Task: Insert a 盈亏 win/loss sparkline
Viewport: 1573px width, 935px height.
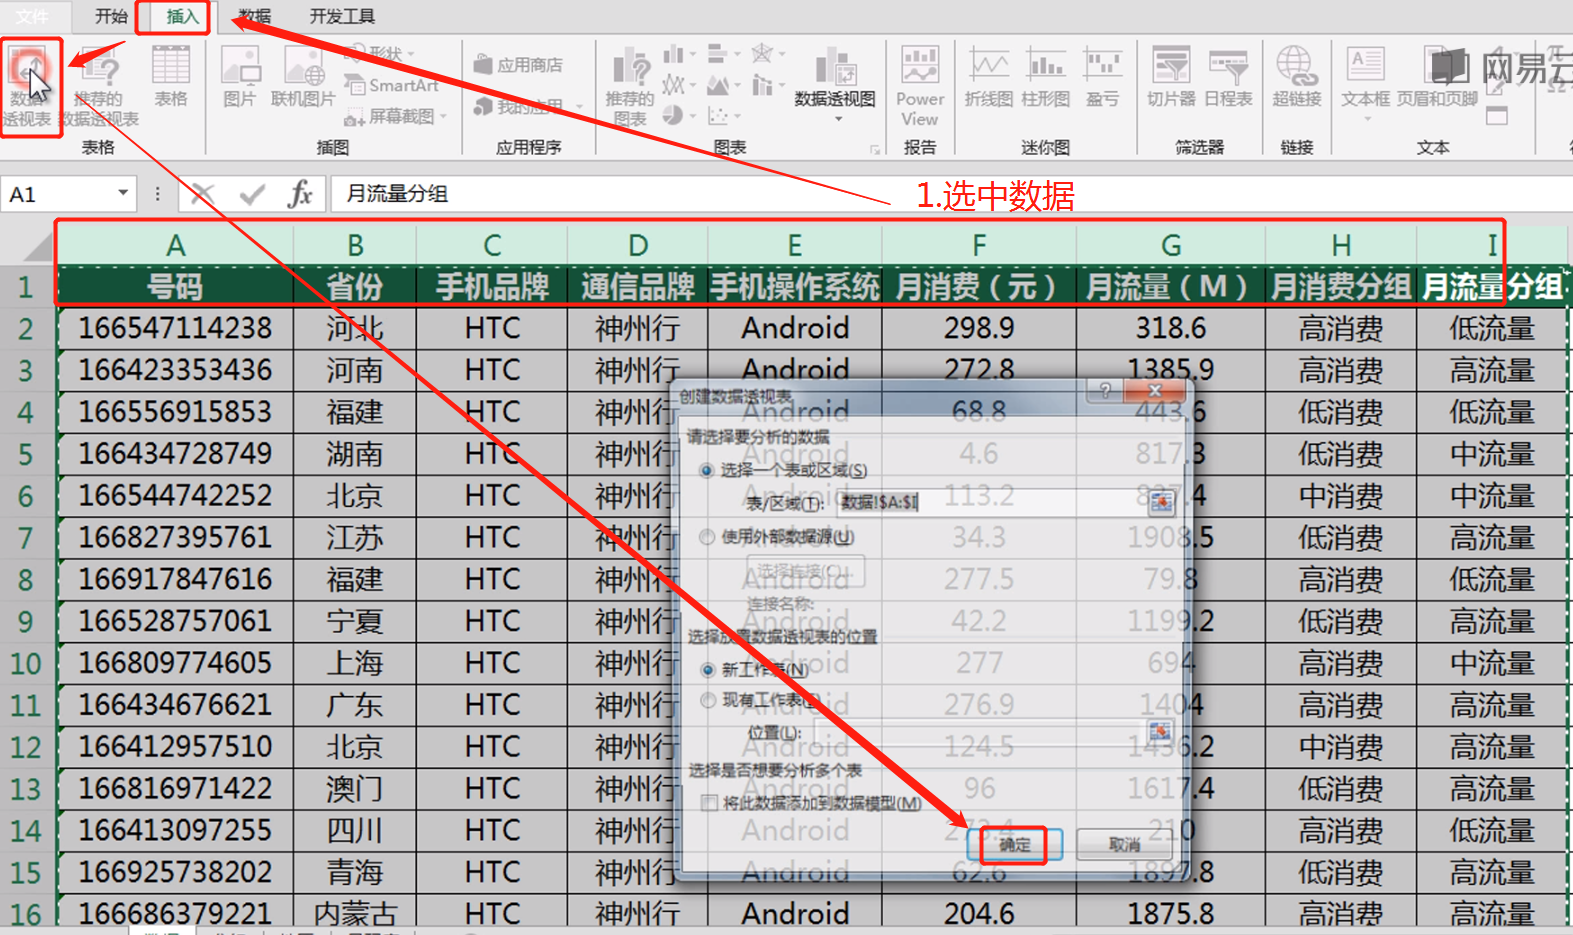Action: tap(1103, 78)
